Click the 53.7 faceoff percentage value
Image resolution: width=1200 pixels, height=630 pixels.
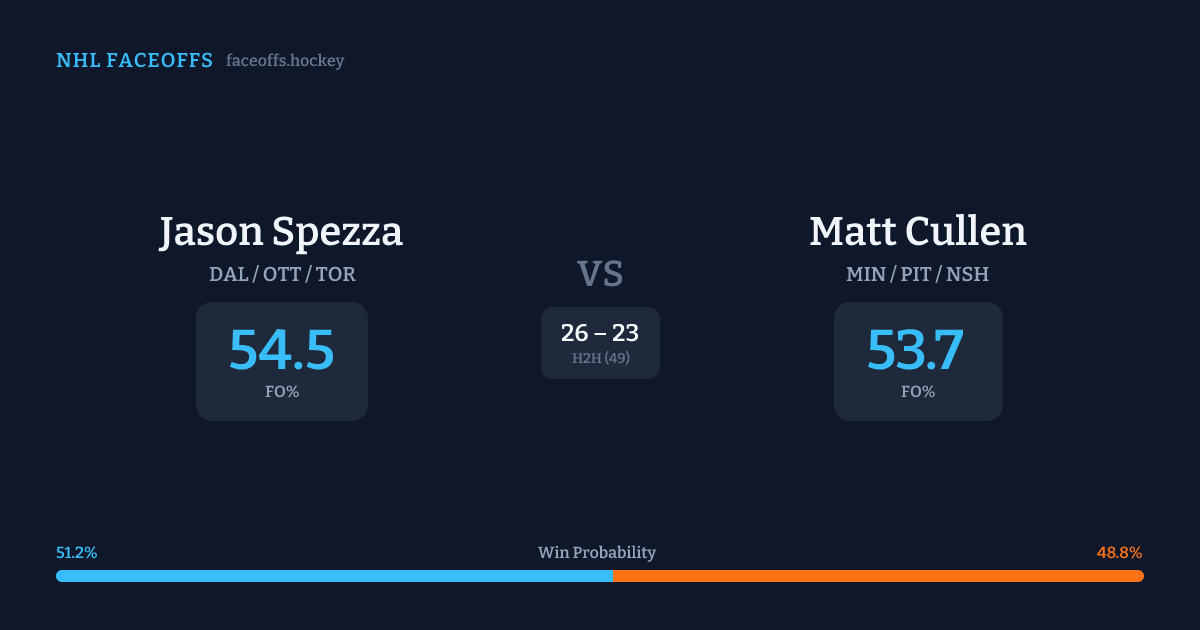pyautogui.click(x=915, y=350)
